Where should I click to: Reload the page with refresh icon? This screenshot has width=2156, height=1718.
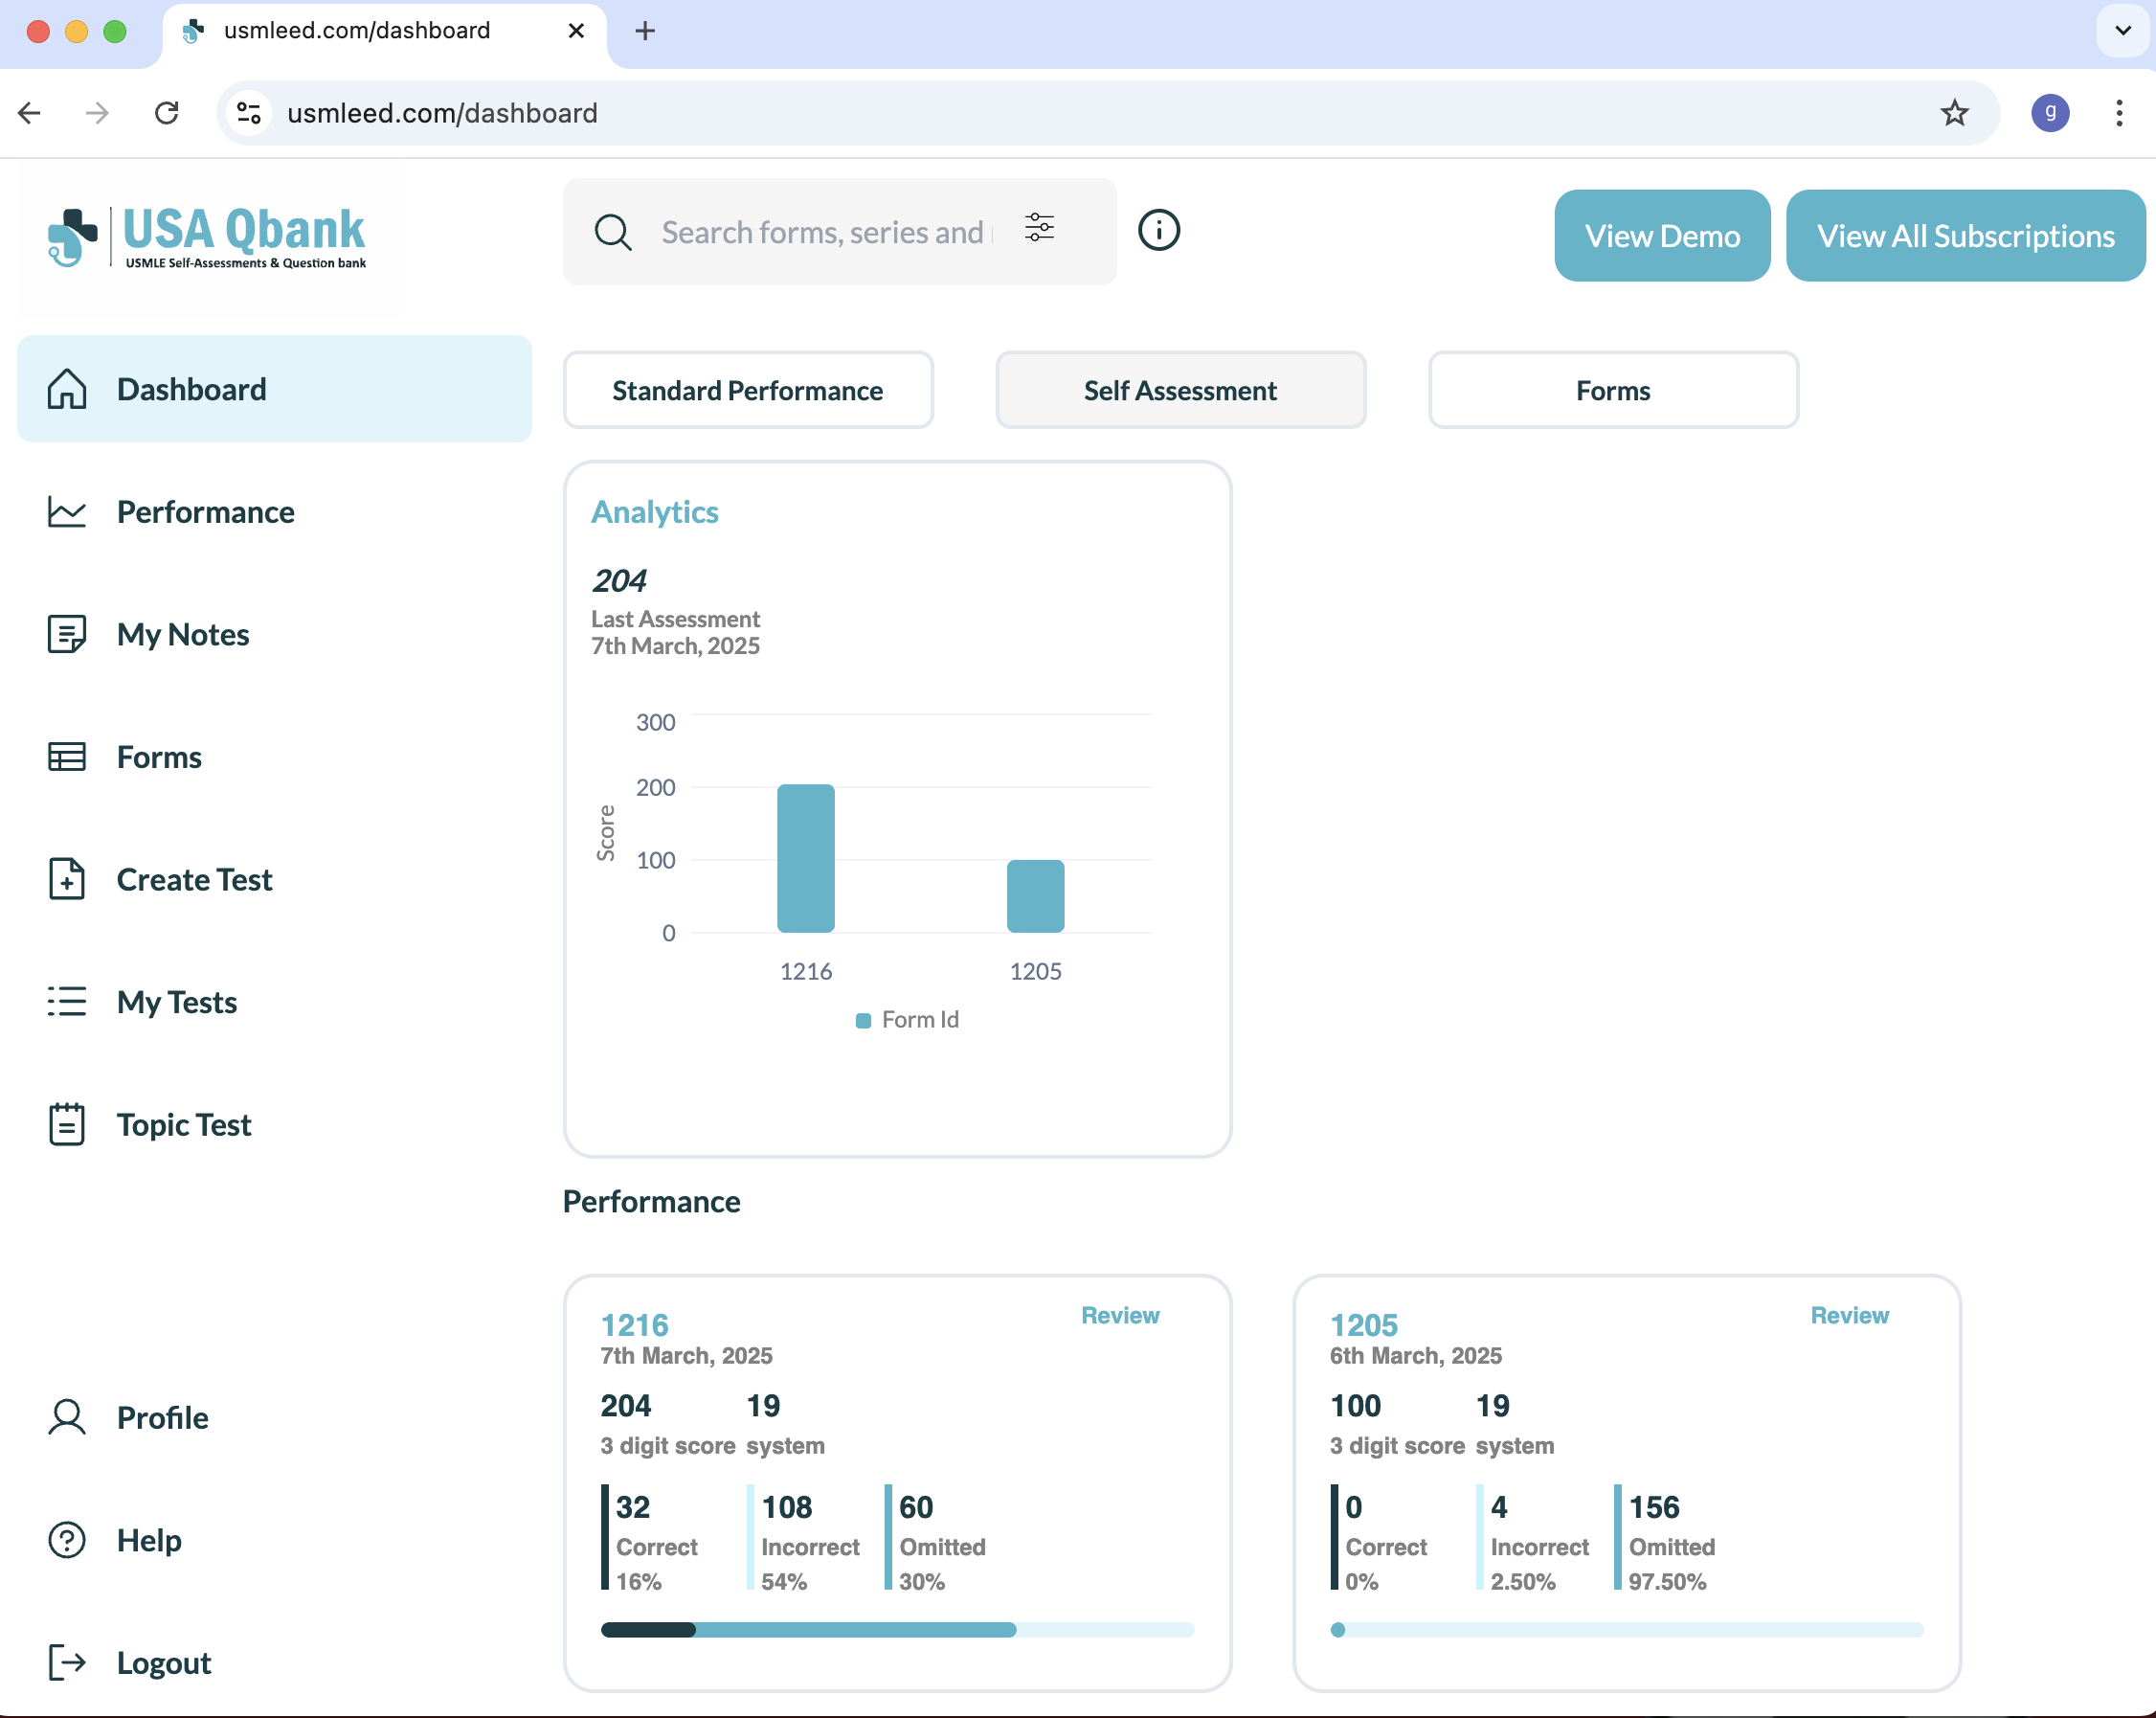pos(167,113)
